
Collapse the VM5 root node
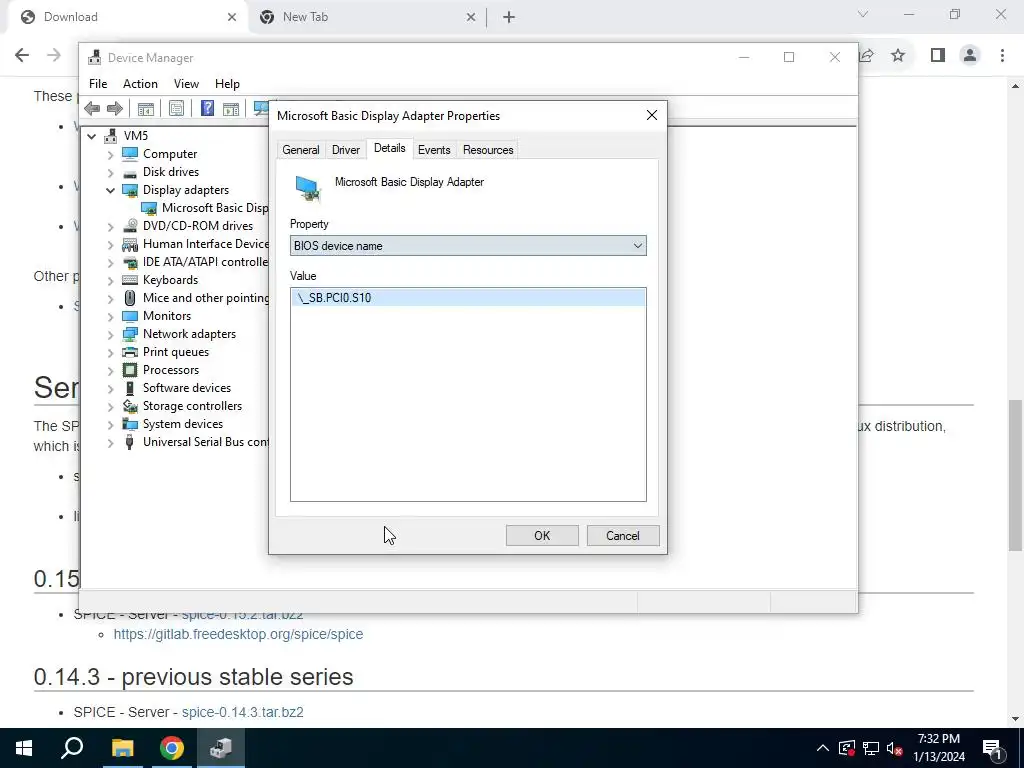point(91,136)
